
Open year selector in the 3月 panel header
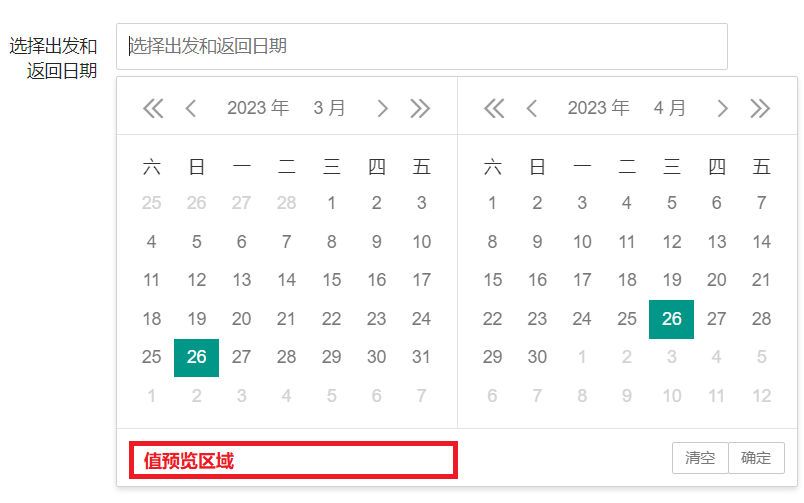click(x=258, y=108)
